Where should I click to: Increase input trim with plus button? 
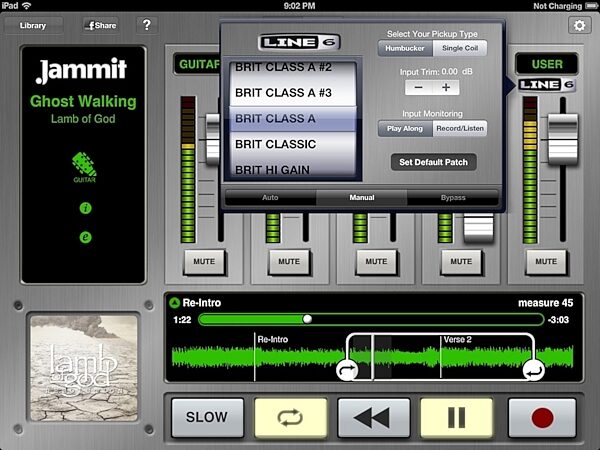click(446, 88)
